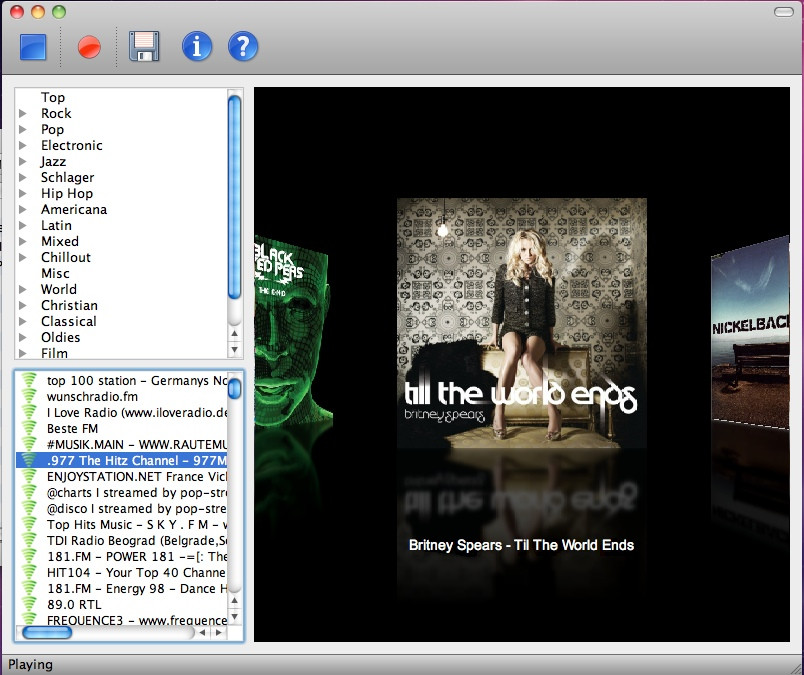Click station list horizontal scrollbar thumb
This screenshot has height=675, width=804.
pyautogui.click(x=47, y=632)
